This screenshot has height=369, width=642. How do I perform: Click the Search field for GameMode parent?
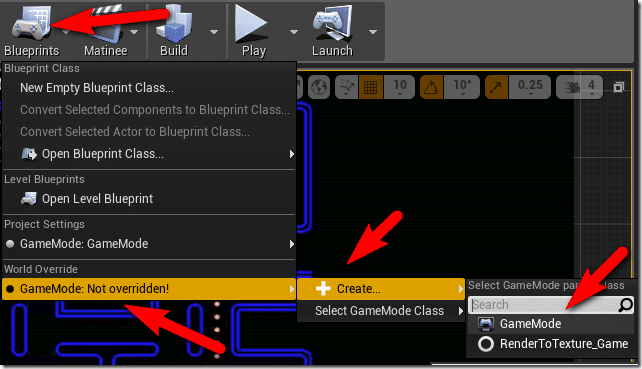[551, 305]
